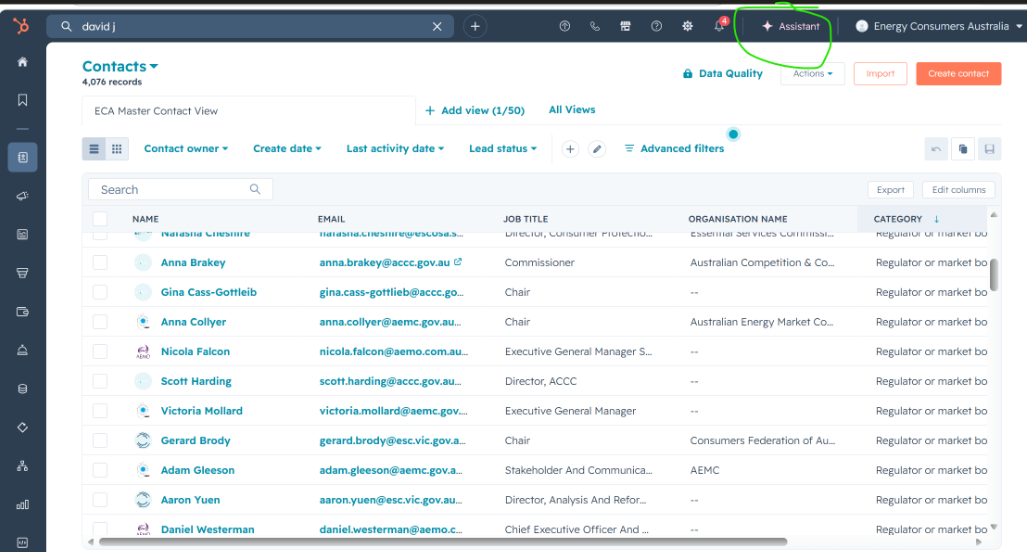Check the box for Gerard Brody
This screenshot has width=1027, height=552.
coord(100,441)
